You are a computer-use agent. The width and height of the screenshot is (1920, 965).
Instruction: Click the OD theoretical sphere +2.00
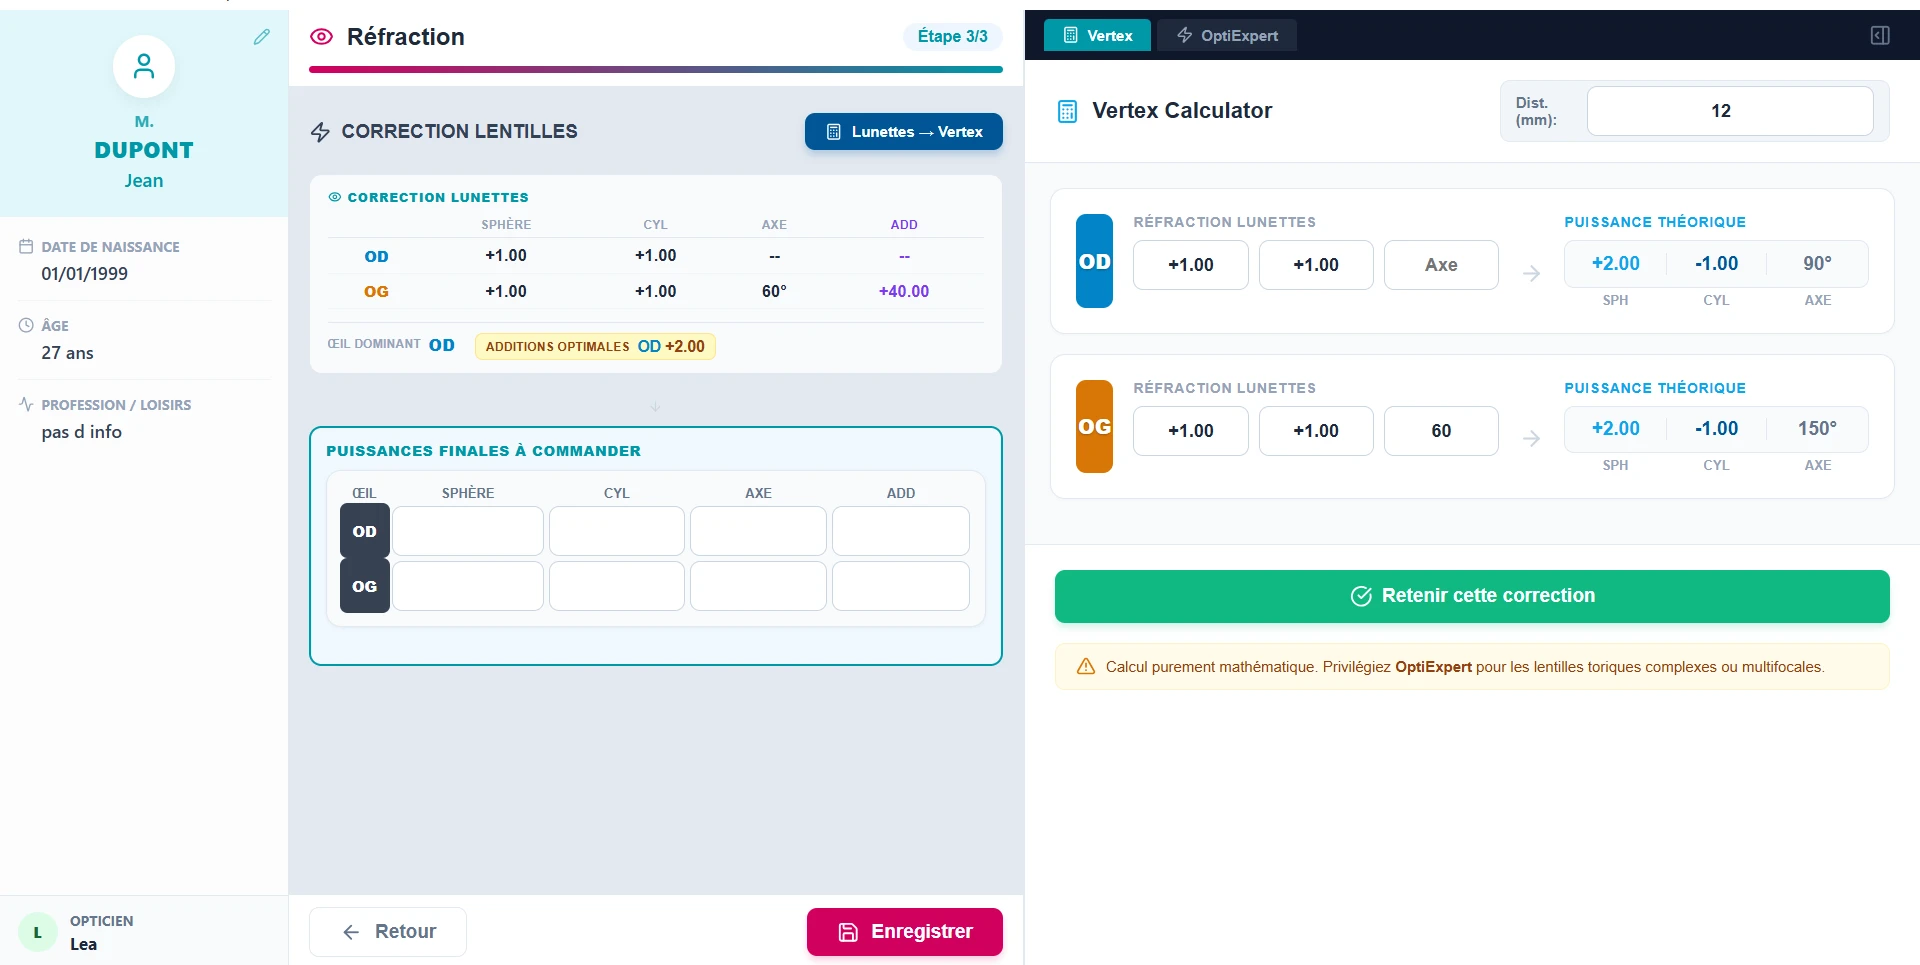[1616, 263]
